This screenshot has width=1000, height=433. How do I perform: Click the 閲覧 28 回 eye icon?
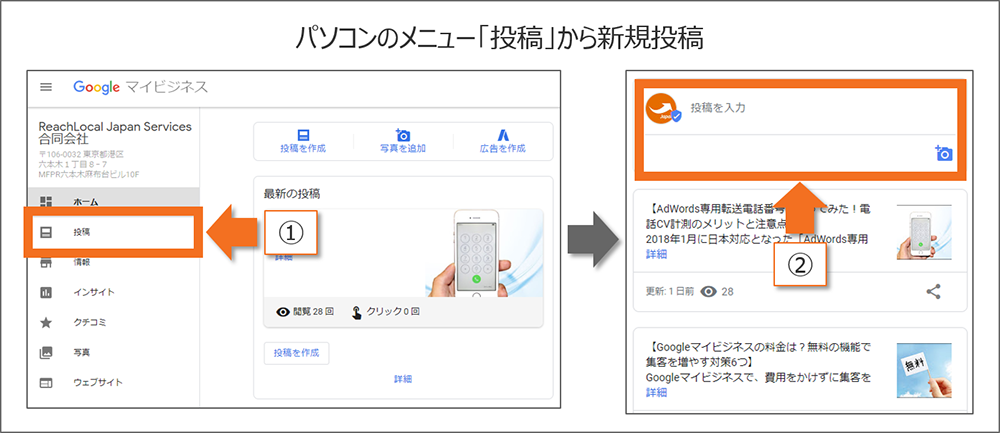point(283,312)
